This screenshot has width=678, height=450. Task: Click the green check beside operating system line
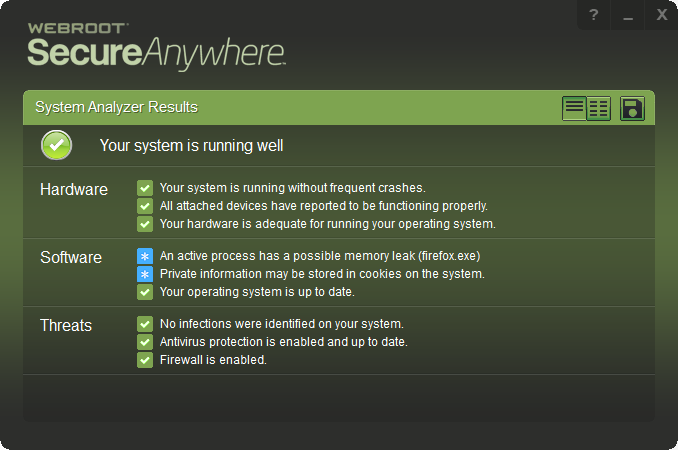[x=145, y=292]
